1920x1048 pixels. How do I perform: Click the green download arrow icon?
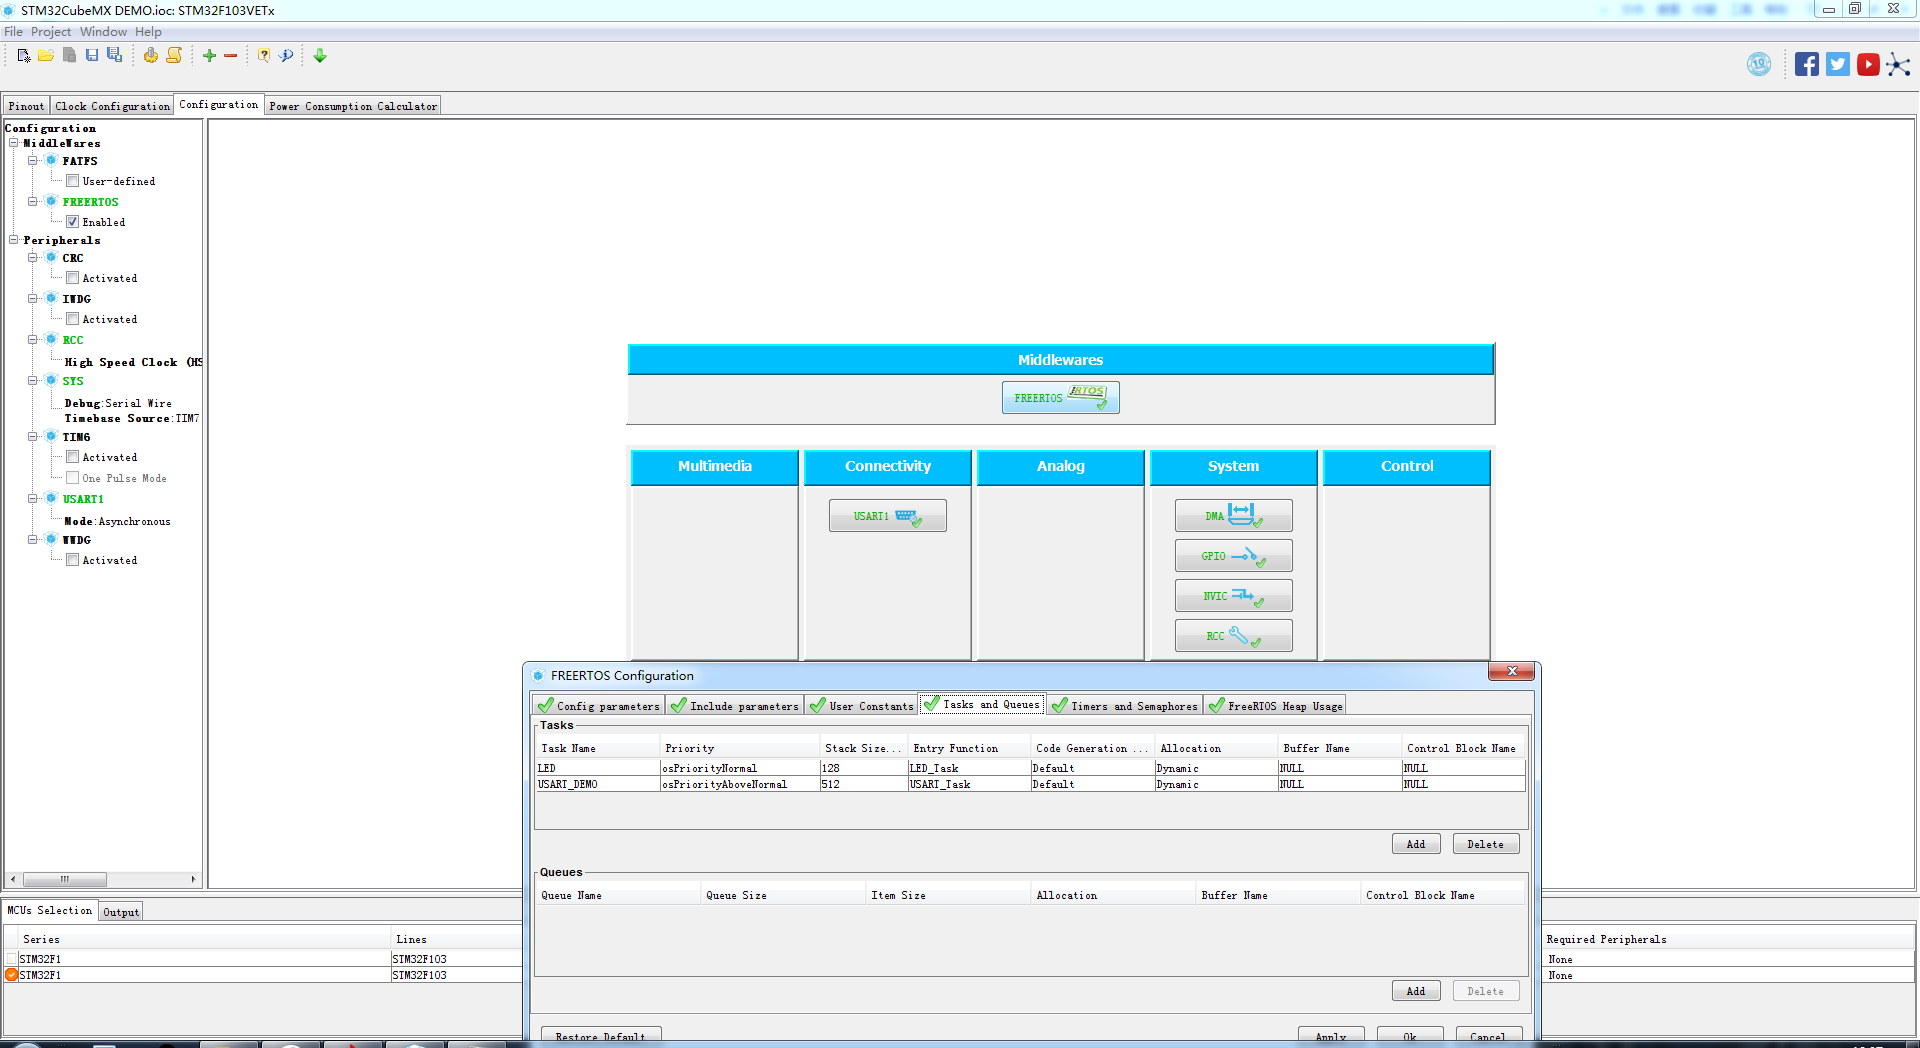[320, 56]
